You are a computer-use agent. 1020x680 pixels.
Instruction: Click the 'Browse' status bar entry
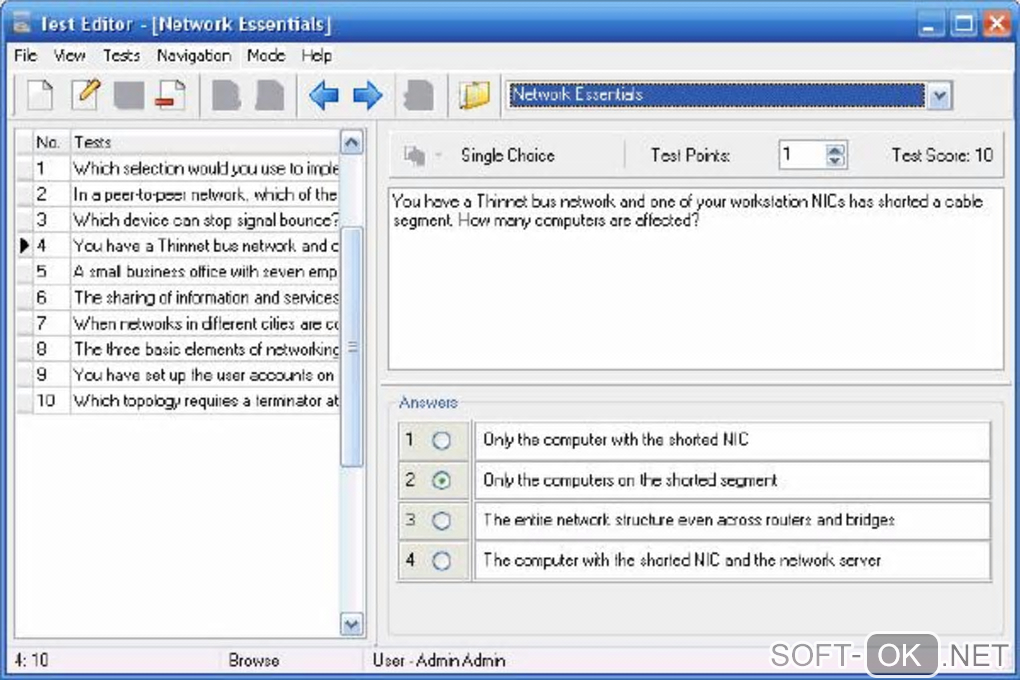click(x=254, y=660)
